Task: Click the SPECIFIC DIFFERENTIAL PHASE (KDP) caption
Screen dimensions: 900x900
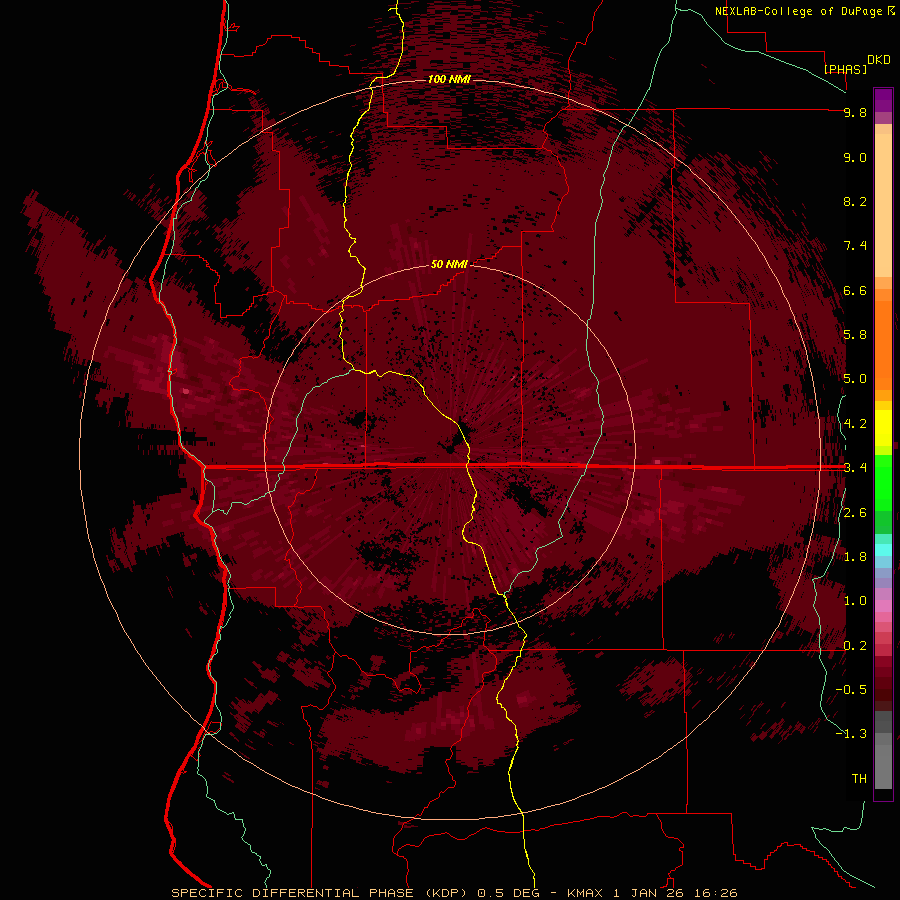Action: (320, 893)
